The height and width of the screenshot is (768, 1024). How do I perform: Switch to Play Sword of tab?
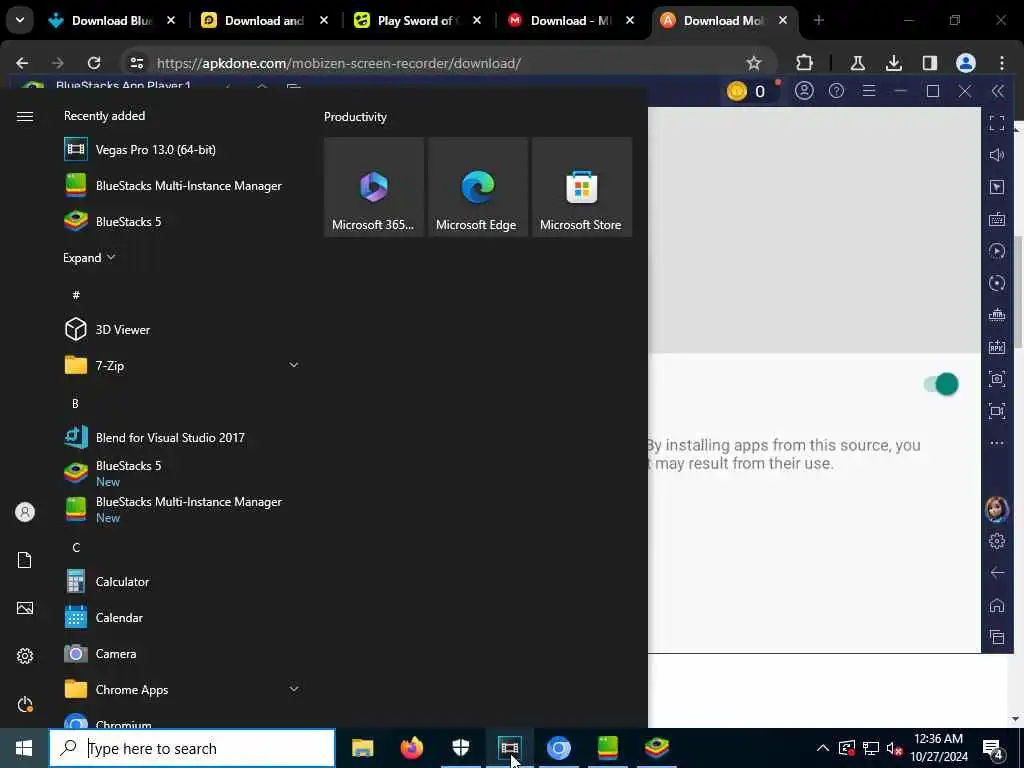pos(417,20)
